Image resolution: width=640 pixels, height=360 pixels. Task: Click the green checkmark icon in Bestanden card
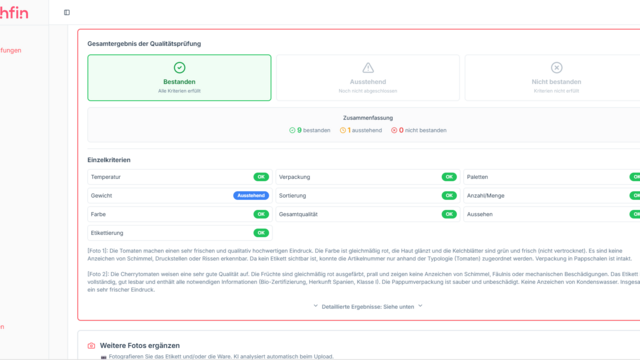pyautogui.click(x=179, y=67)
